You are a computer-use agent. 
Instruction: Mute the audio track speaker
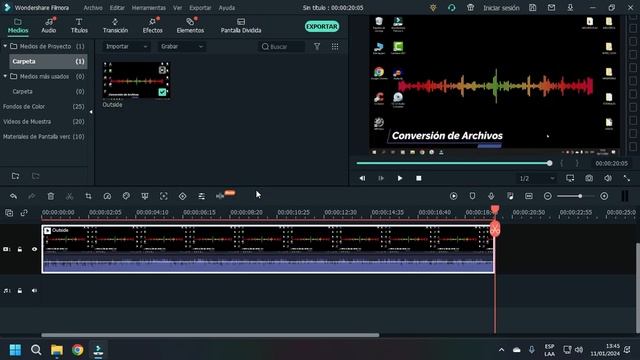coord(34,291)
